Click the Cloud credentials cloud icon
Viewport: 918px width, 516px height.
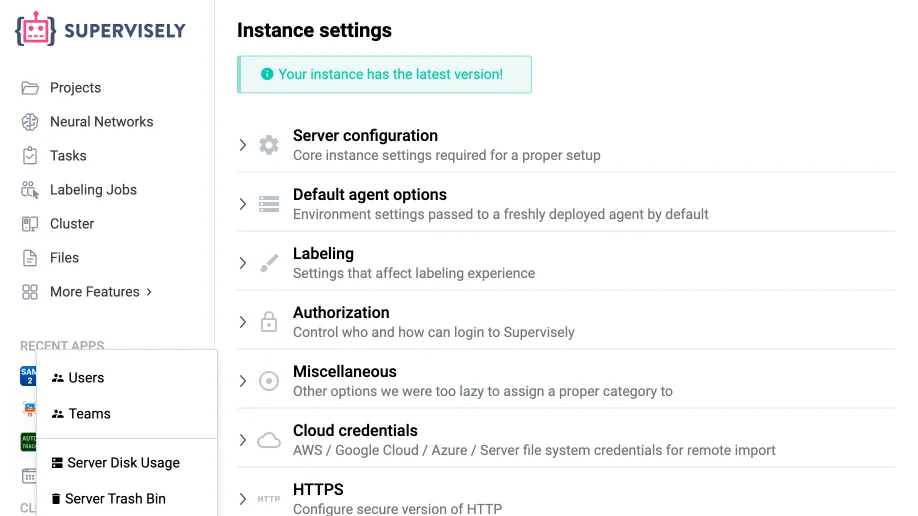tap(269, 440)
